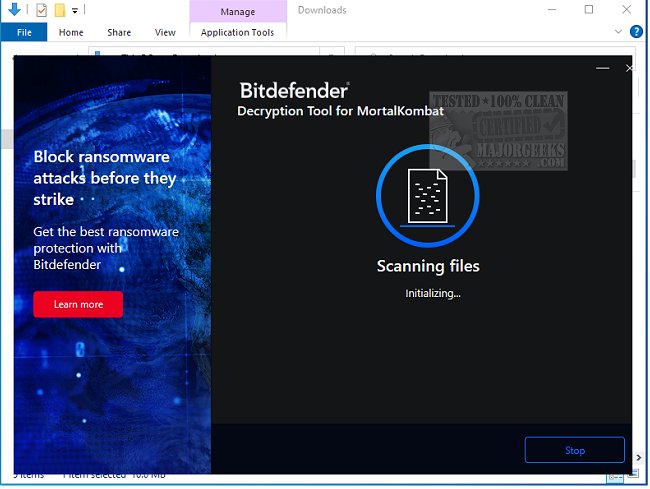Open the File tab in Explorer
The height and width of the screenshot is (489, 650).
[24, 32]
